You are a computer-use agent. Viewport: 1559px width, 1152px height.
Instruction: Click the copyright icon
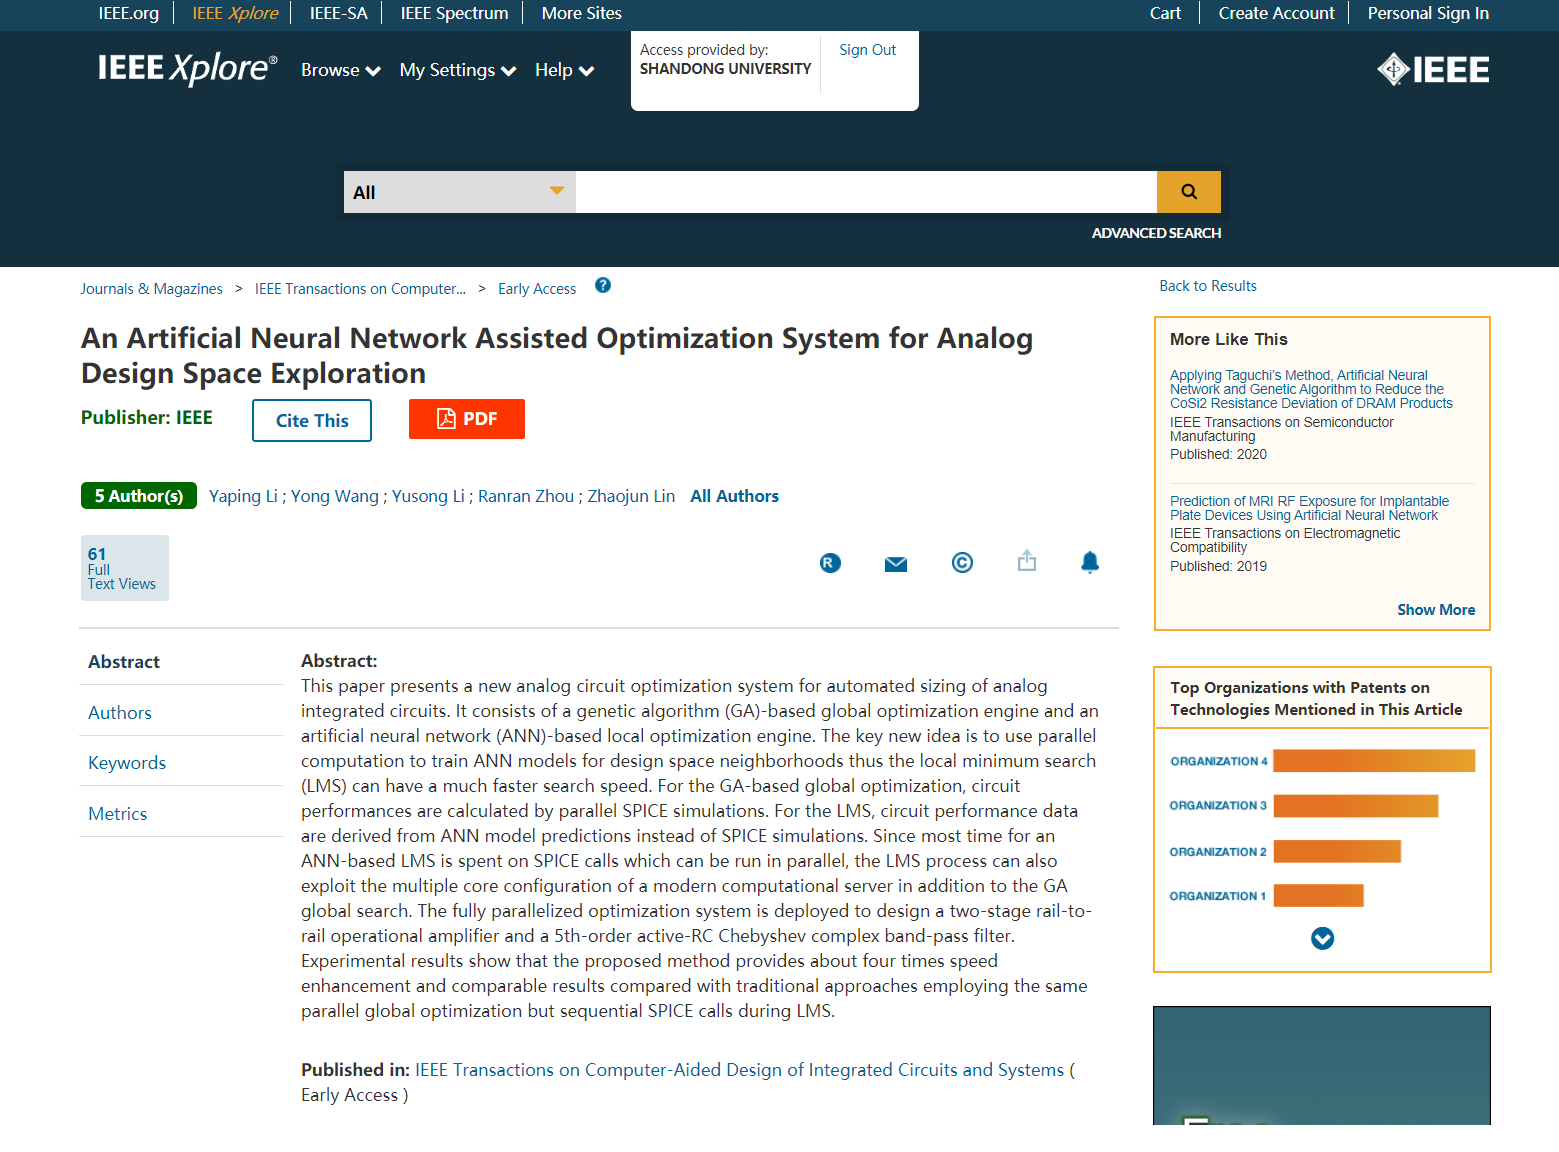(961, 563)
